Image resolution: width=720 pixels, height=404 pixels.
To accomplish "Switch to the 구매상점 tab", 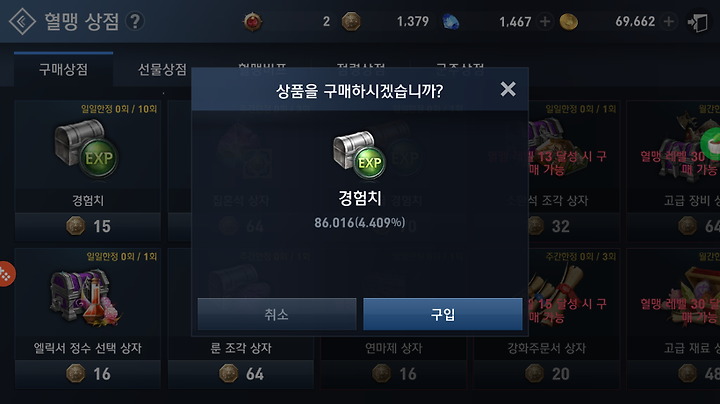I will [x=63, y=69].
